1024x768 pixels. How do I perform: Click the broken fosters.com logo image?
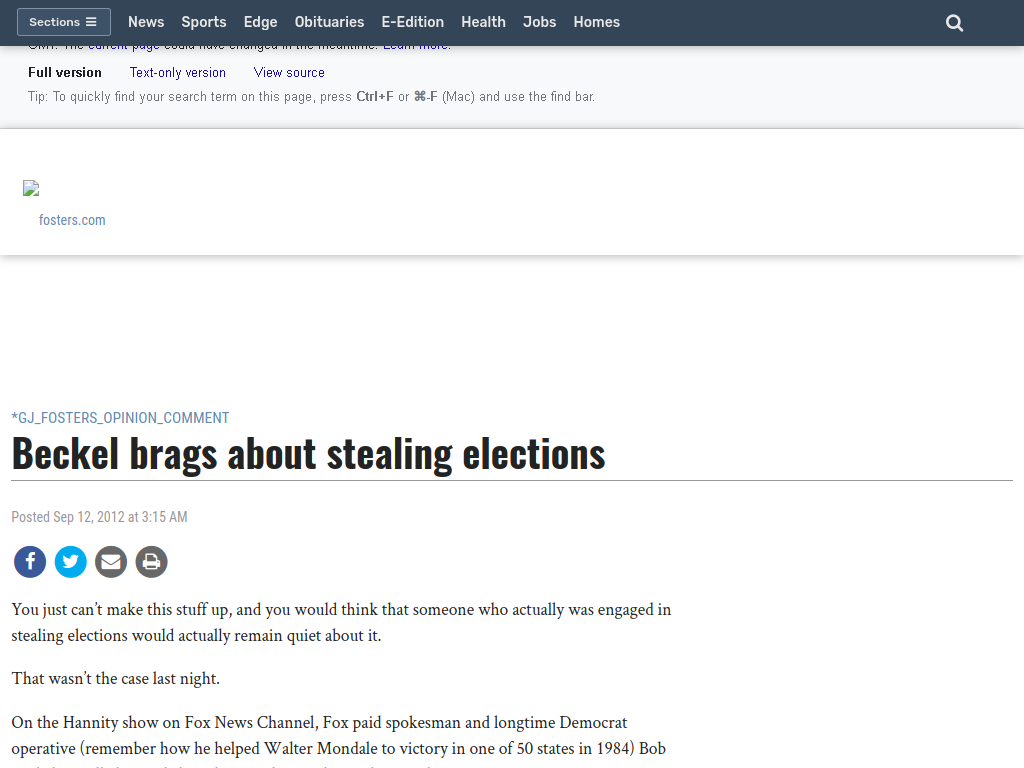coord(31,189)
